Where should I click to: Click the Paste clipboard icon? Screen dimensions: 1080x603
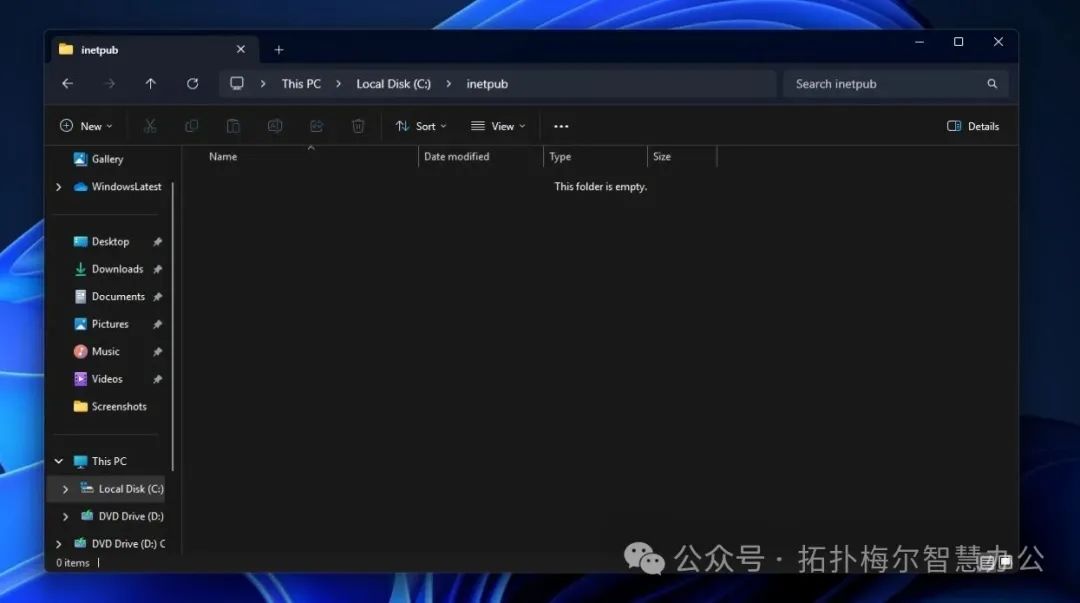[x=233, y=126]
